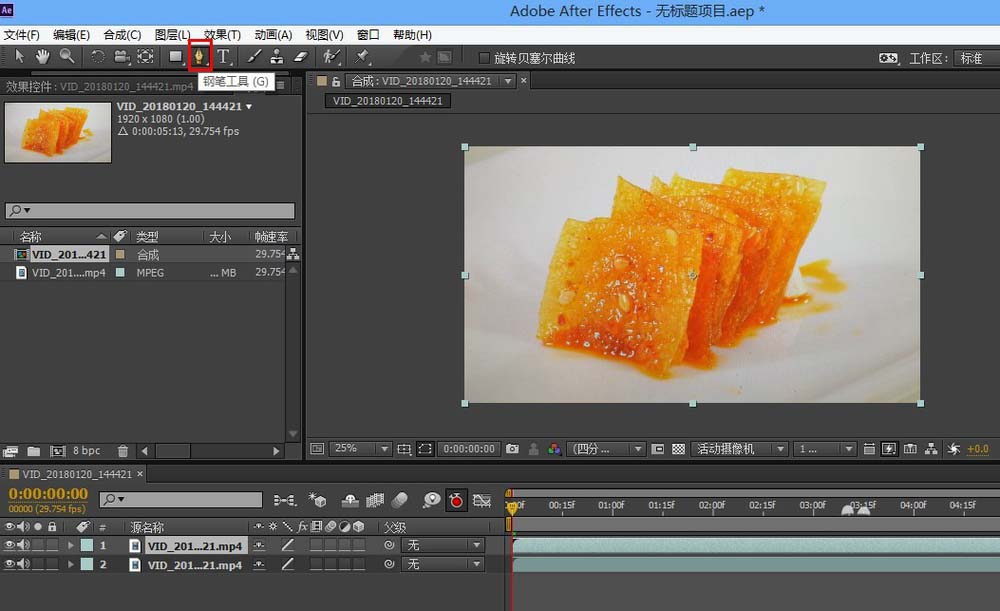Choose the Zoom magnifier tool
Screen dimensions: 1000x611
66,57
